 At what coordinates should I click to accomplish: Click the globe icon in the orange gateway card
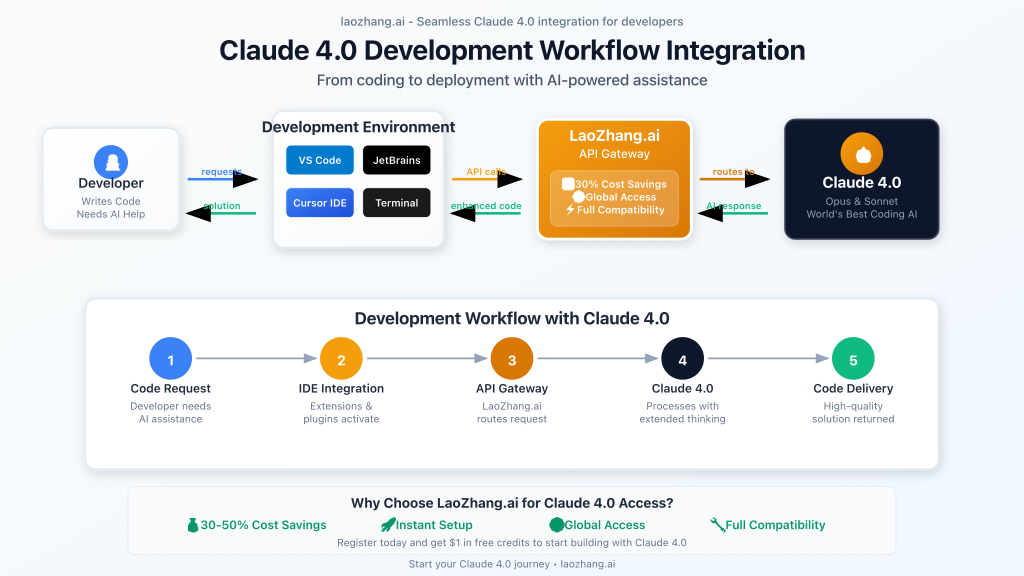579,197
